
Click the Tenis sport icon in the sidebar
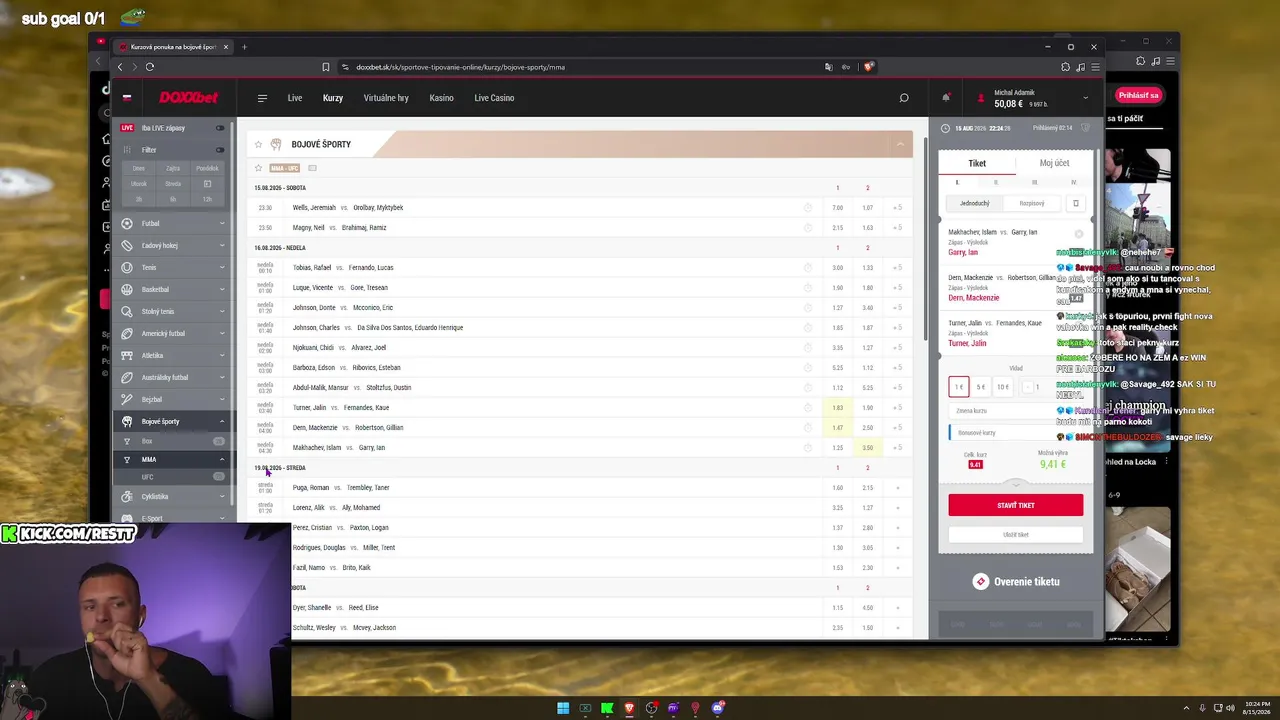click(127, 268)
